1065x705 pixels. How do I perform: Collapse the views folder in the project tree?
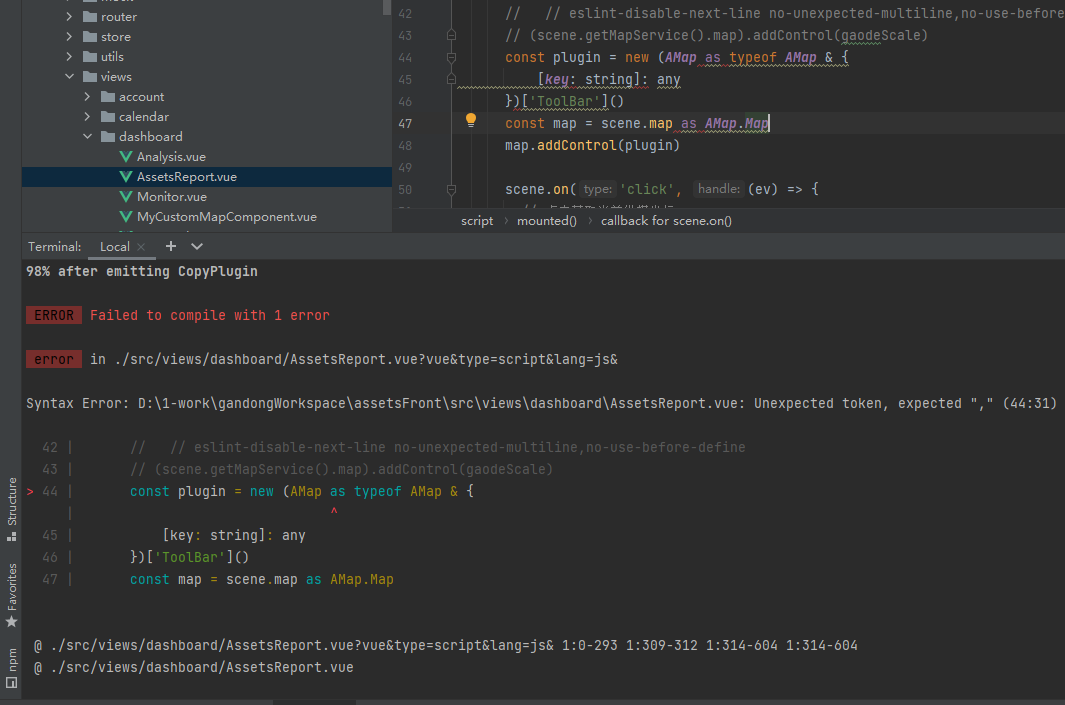(70, 76)
